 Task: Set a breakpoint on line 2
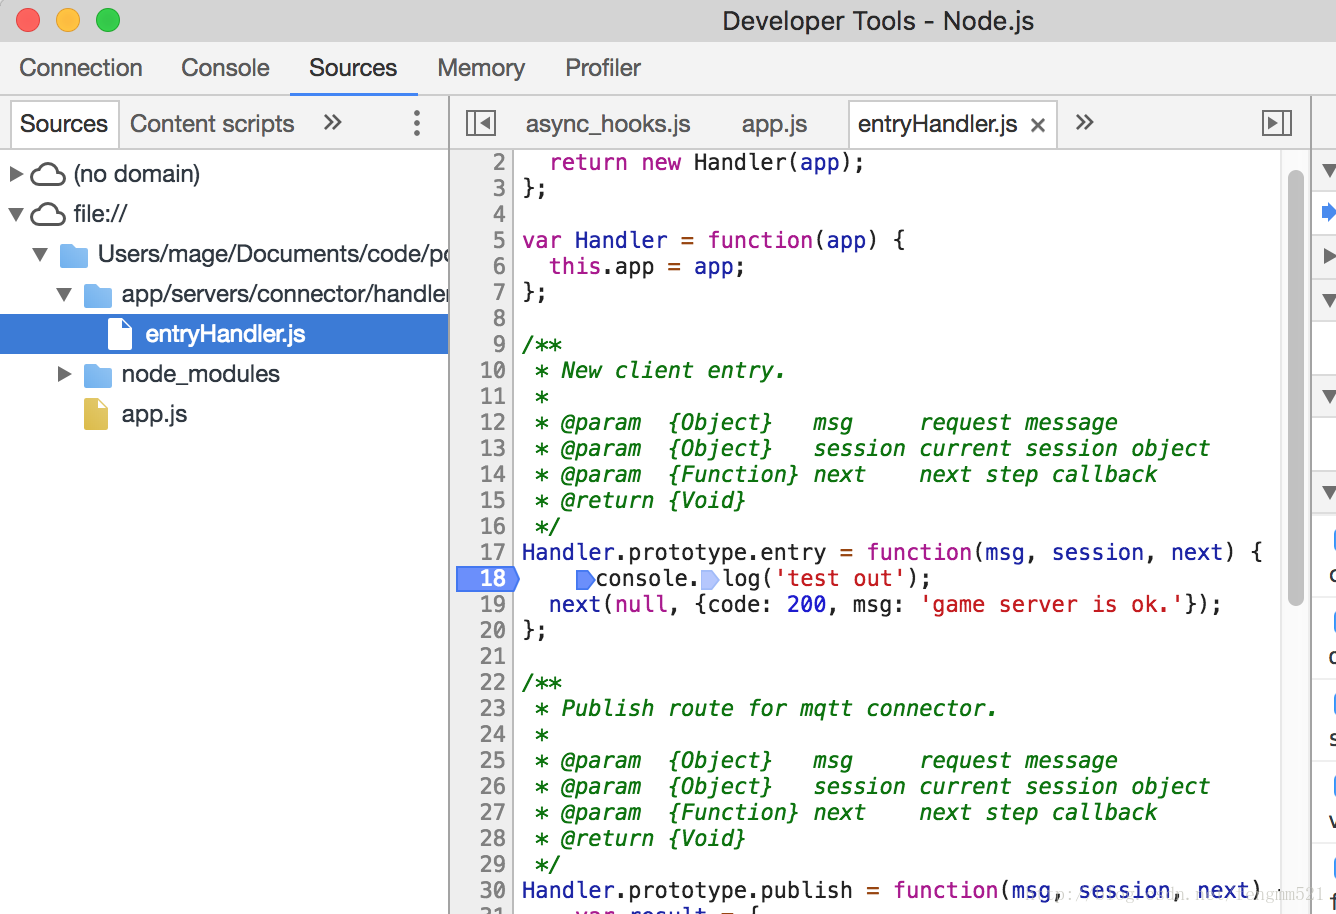(x=499, y=162)
